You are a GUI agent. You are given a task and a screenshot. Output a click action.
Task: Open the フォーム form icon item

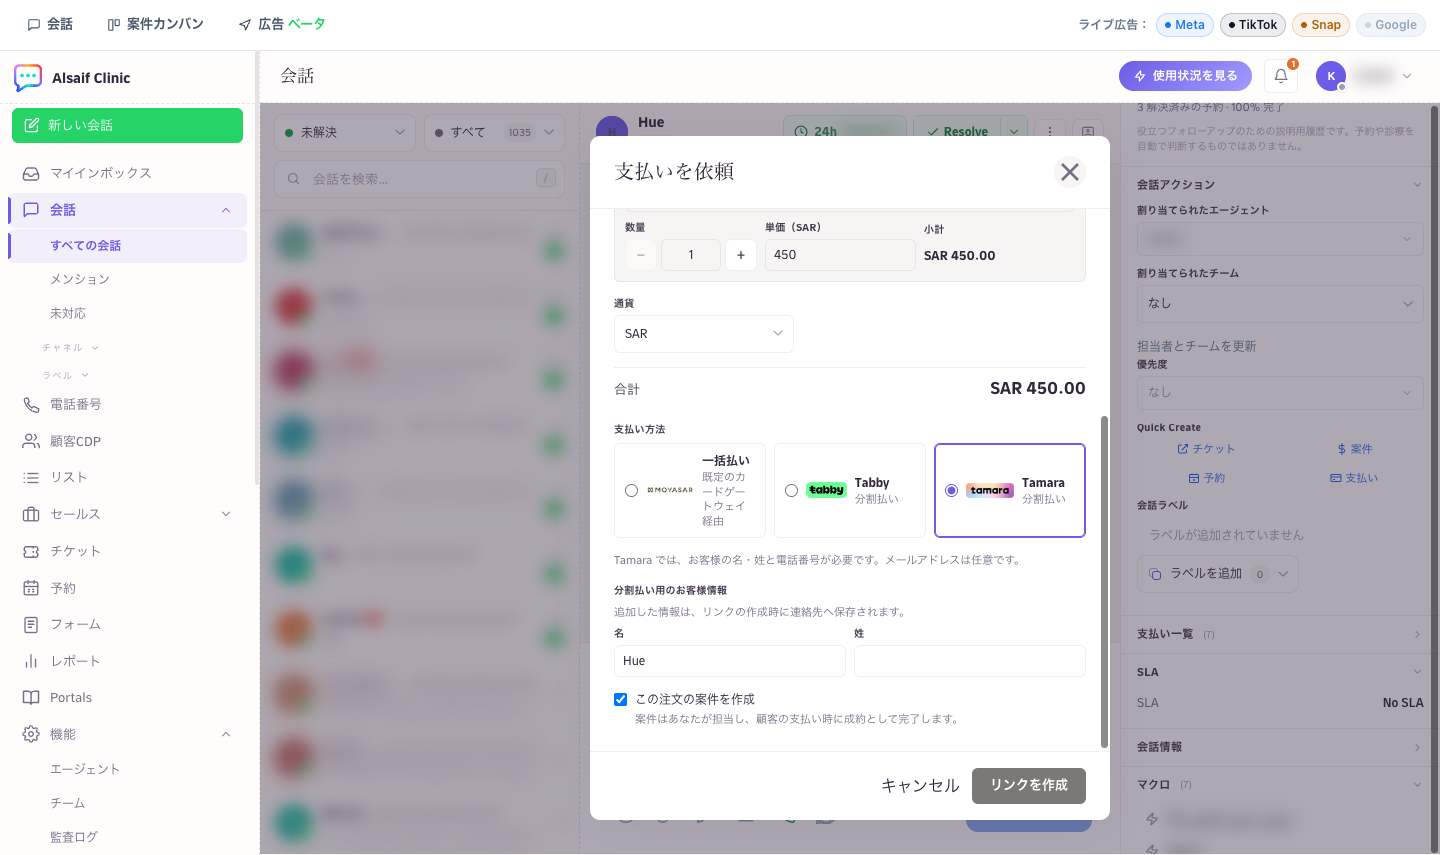click(x=128, y=624)
